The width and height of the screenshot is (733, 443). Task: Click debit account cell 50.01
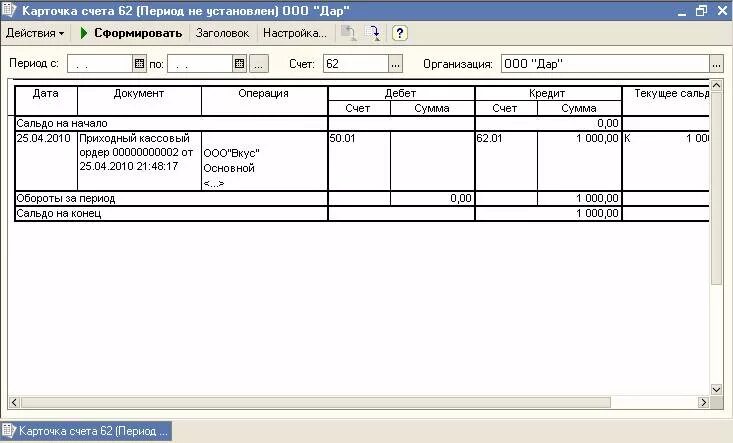pyautogui.click(x=359, y=161)
